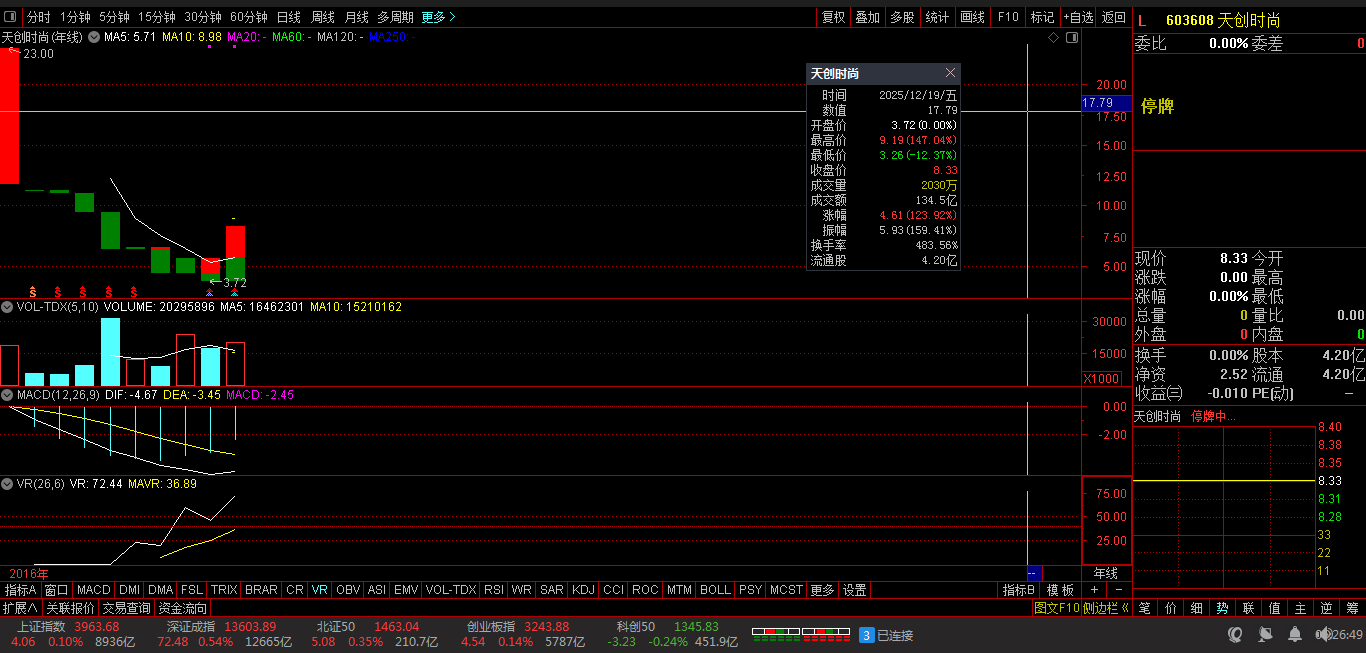Select the 势 tab in bottom right
1366x653 pixels.
coord(1222,608)
